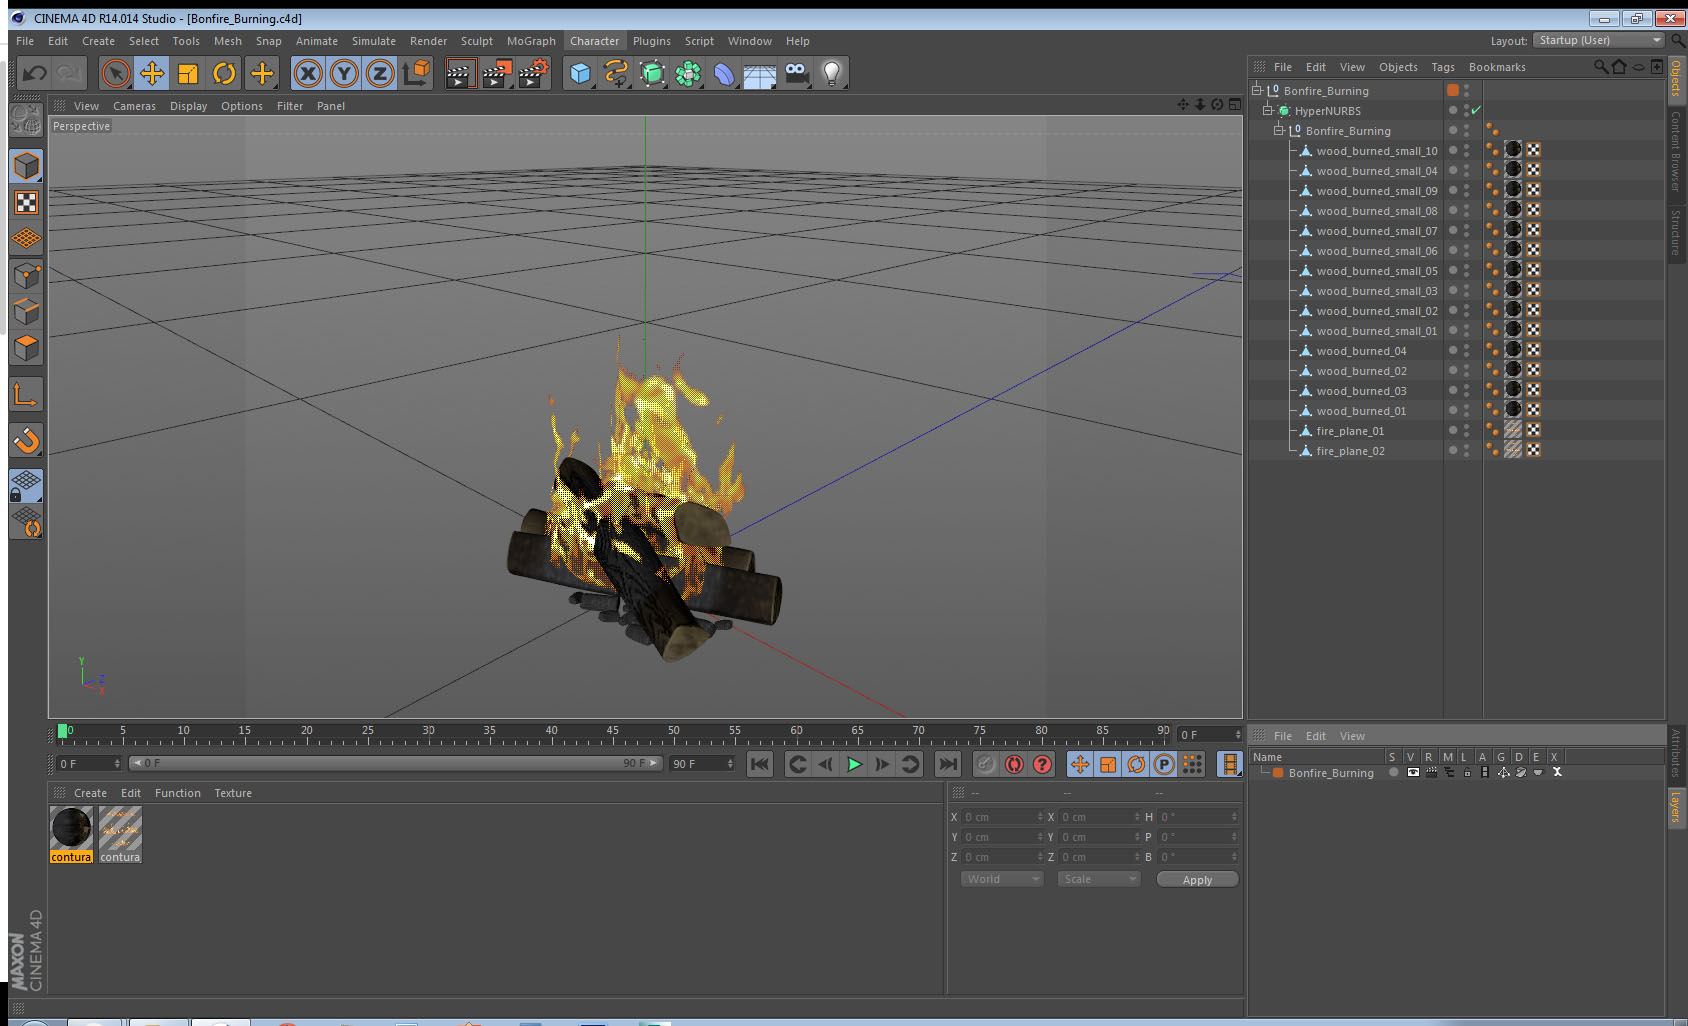
Task: Play animation forward
Action: tap(854, 764)
